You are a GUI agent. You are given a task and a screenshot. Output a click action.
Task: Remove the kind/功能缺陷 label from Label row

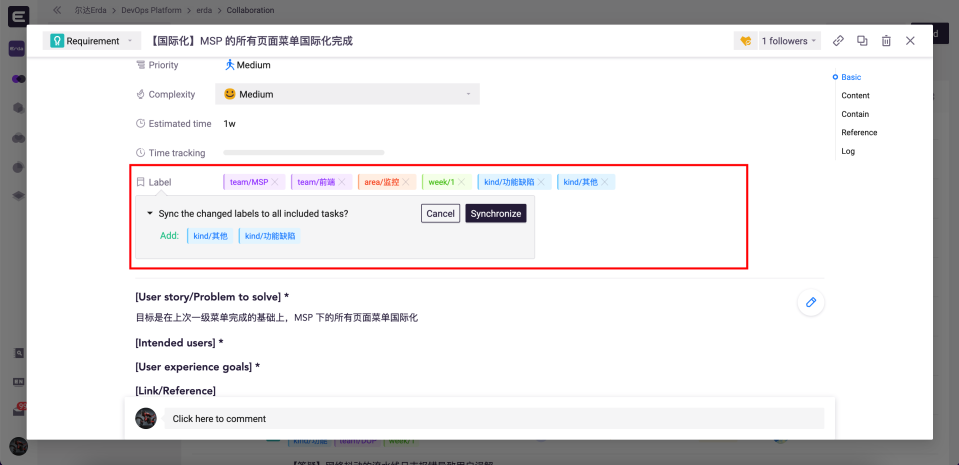tap(541, 182)
